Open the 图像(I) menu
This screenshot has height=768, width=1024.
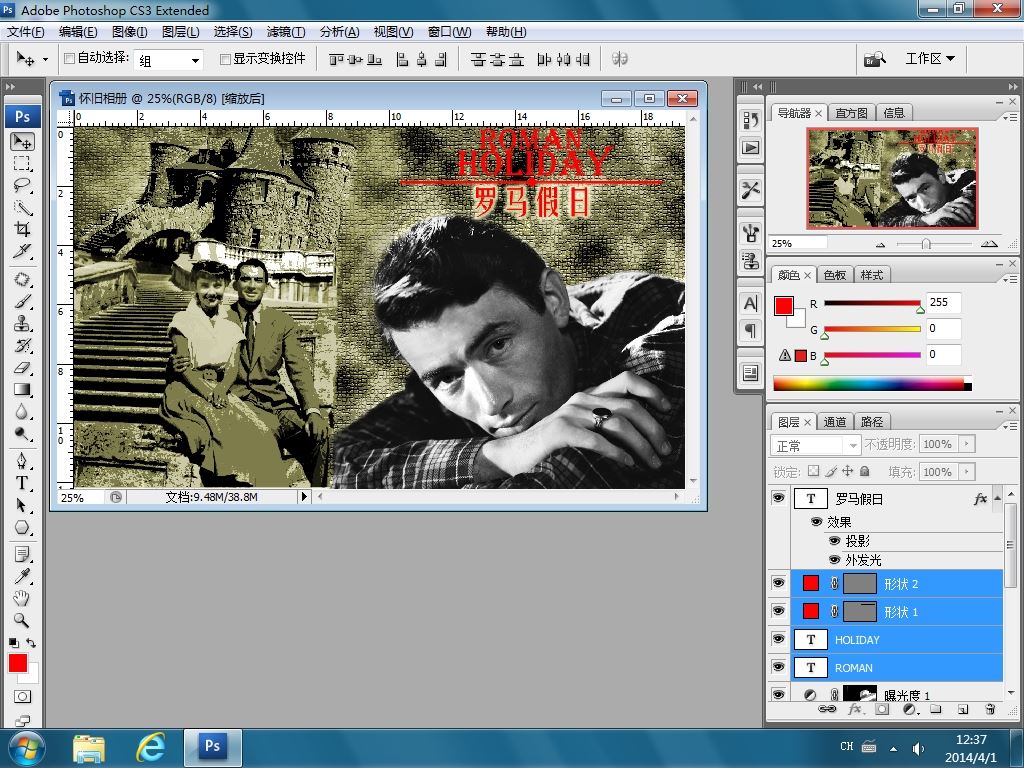(129, 31)
